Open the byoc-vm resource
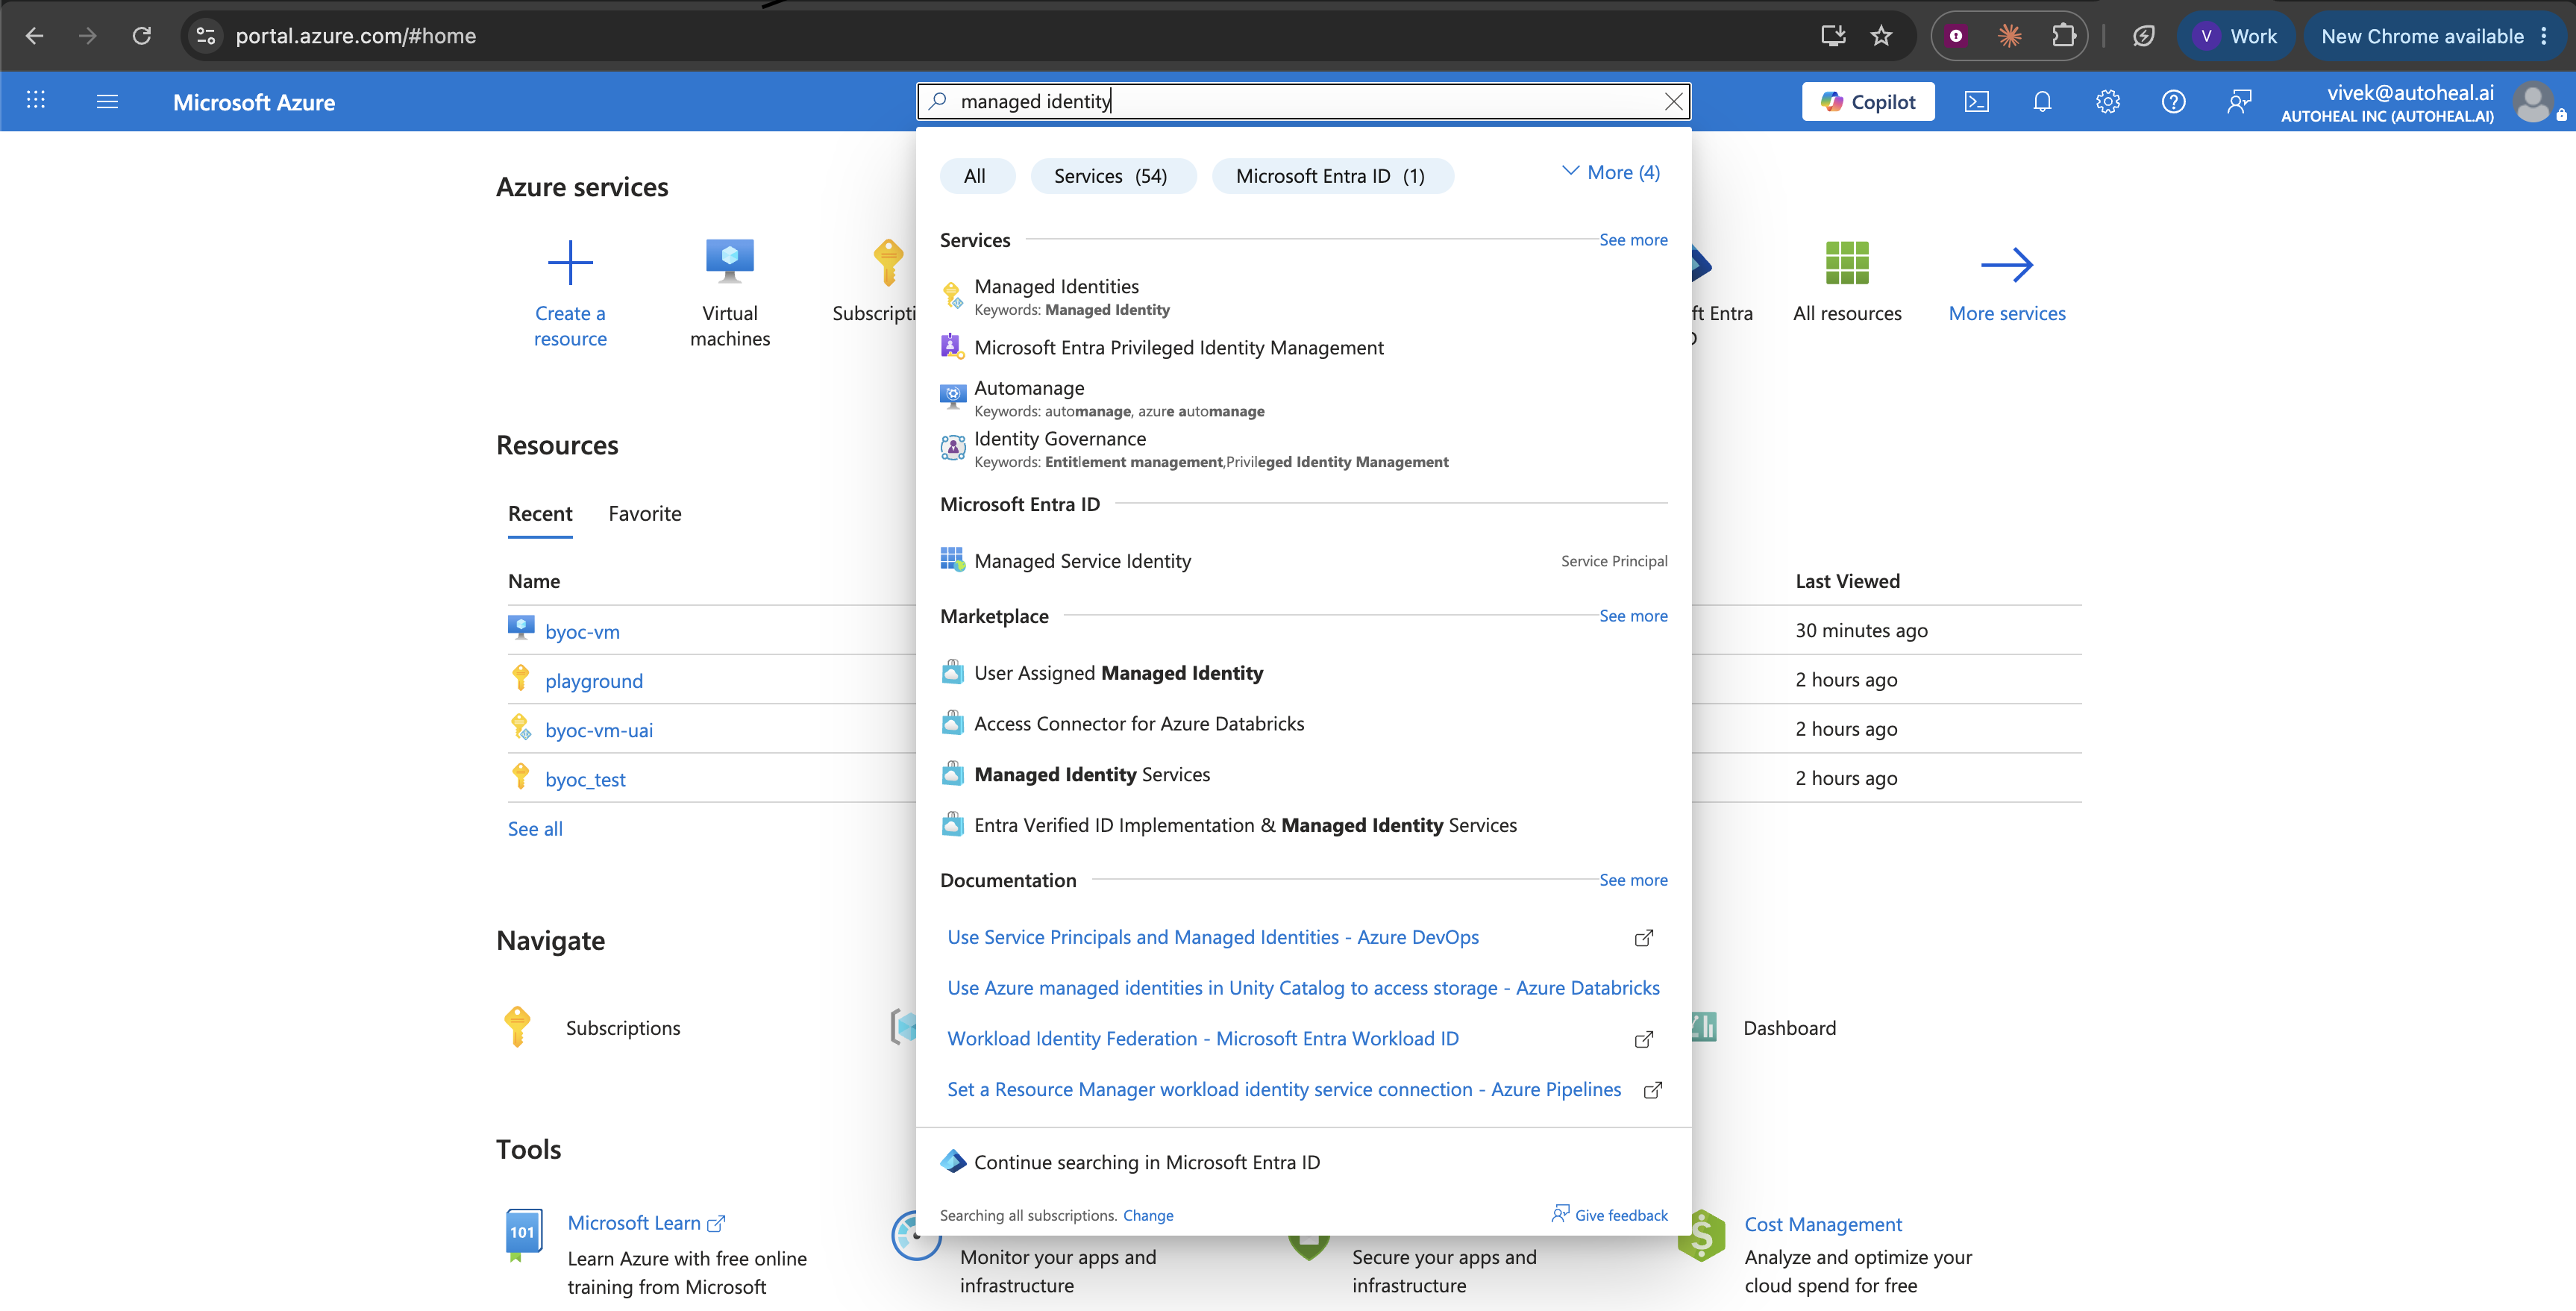The image size is (2576, 1311). pos(582,632)
